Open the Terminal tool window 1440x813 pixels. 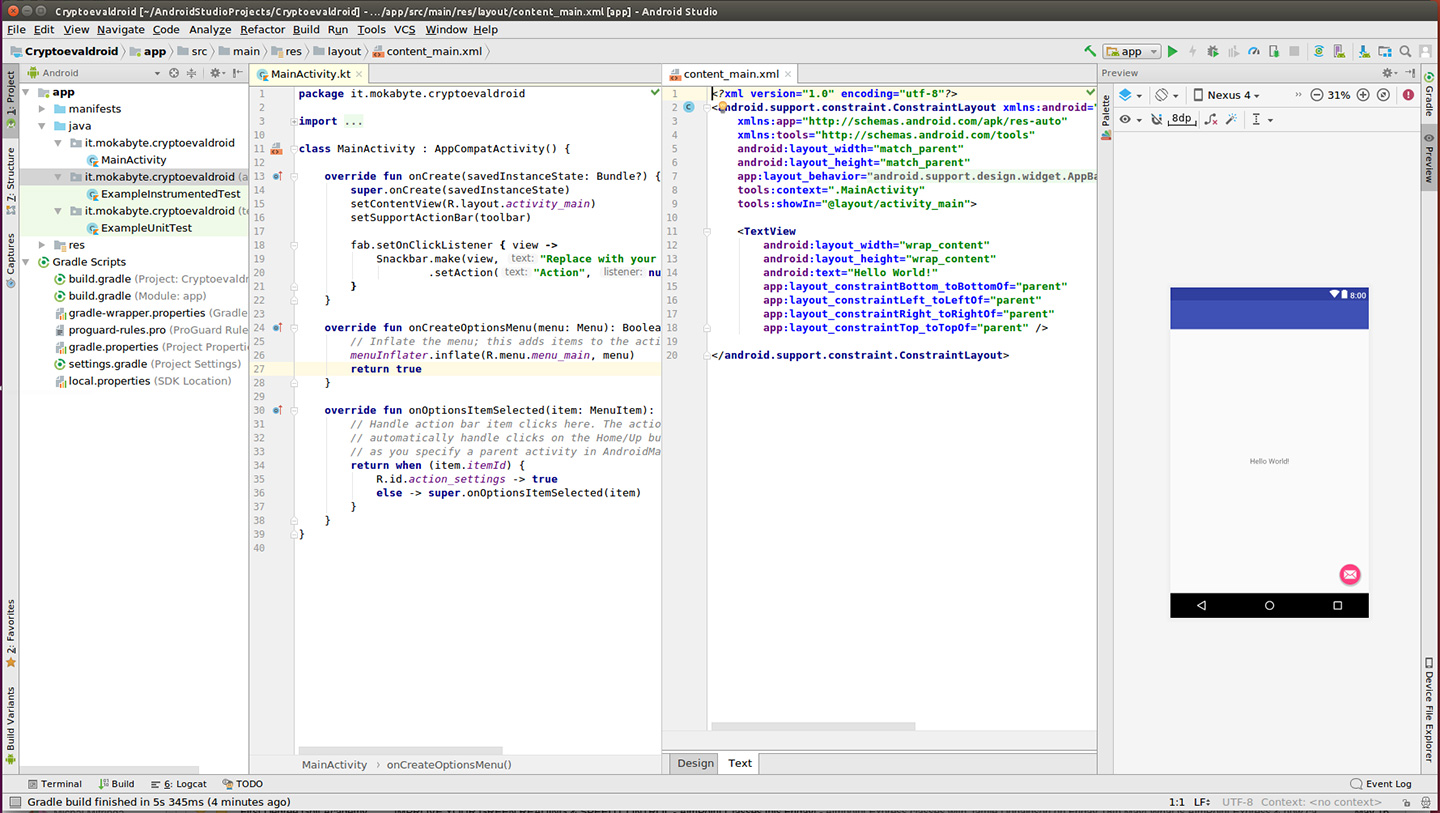pyautogui.click(x=55, y=784)
